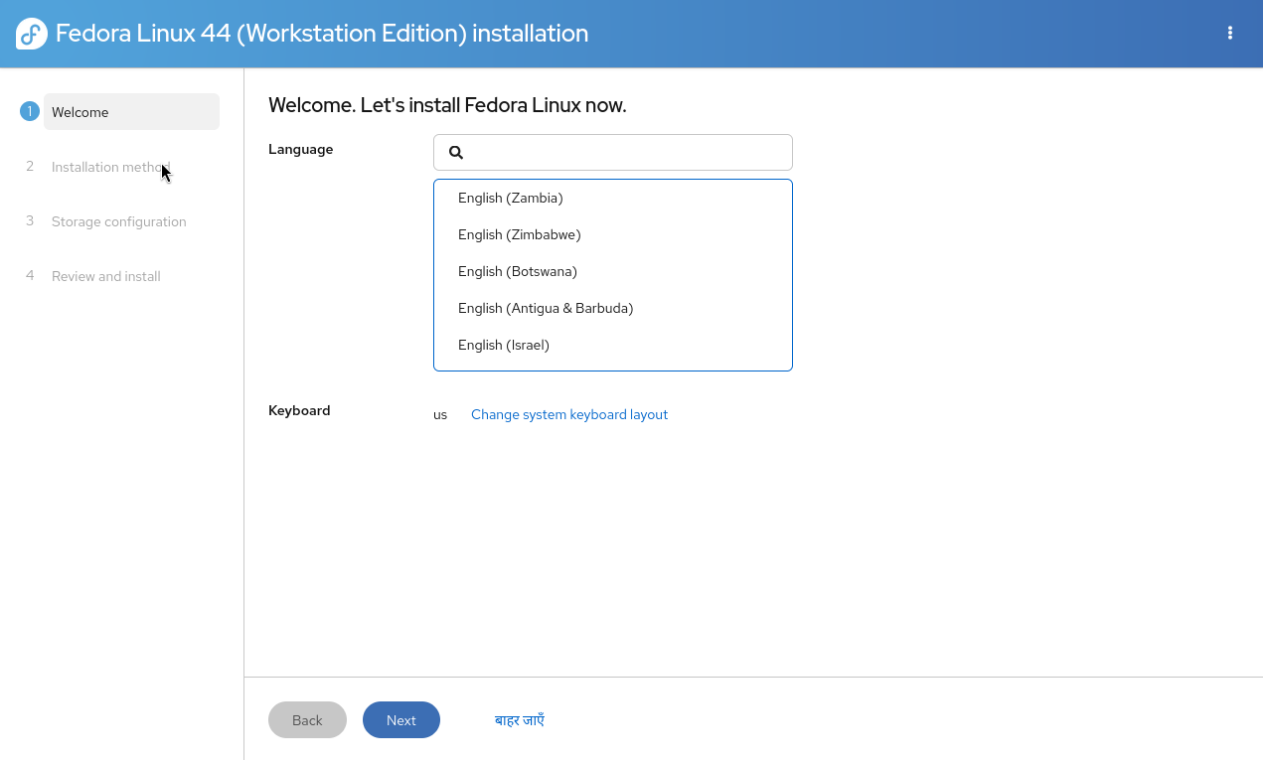Choose English (Botswana) from the list
This screenshot has height=760, width=1263.
coord(613,272)
